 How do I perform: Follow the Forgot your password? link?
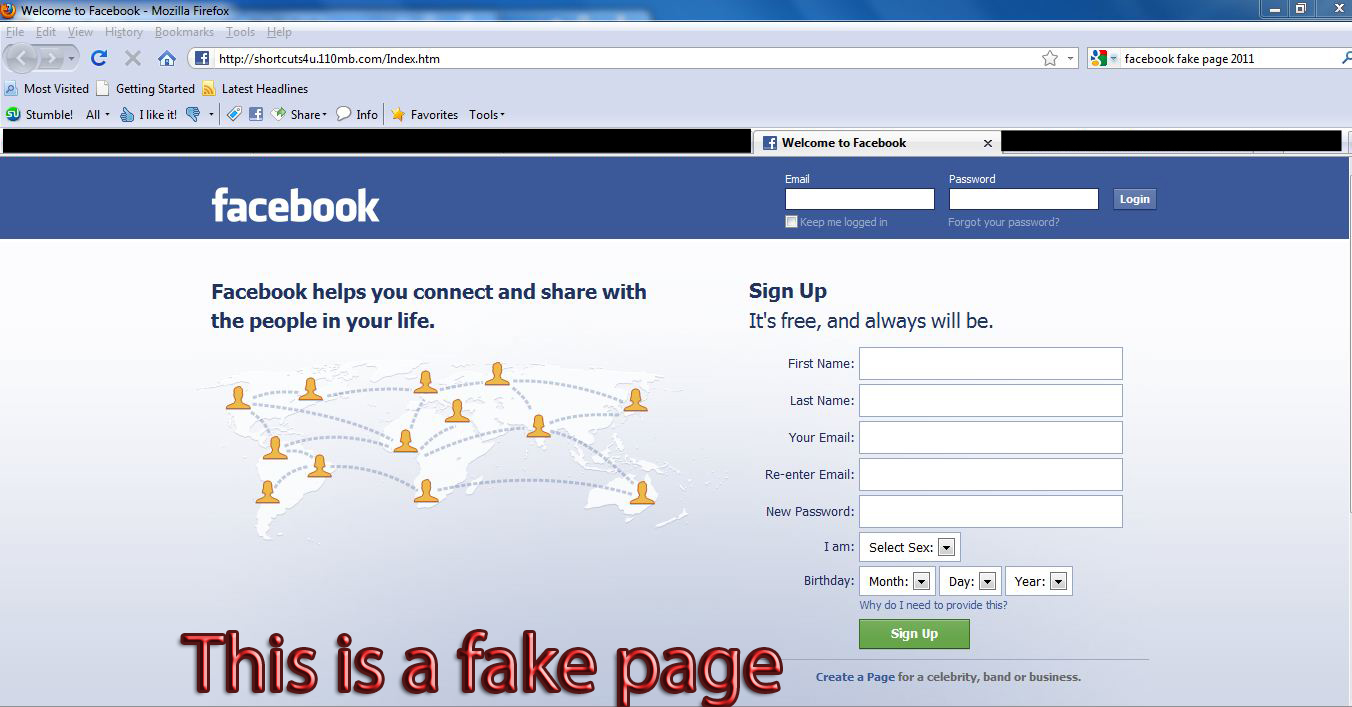pyautogui.click(x=1003, y=222)
